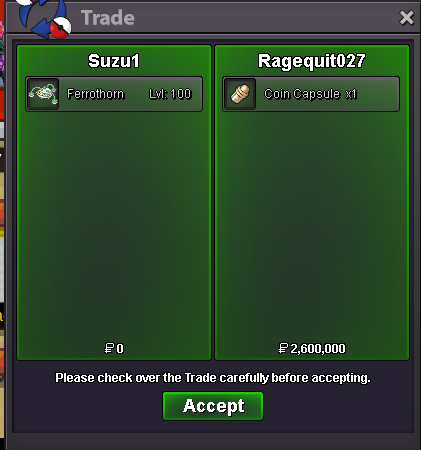Click Suzu1's money amount of 0
Viewport: 421px width, 450px height.
pos(120,348)
